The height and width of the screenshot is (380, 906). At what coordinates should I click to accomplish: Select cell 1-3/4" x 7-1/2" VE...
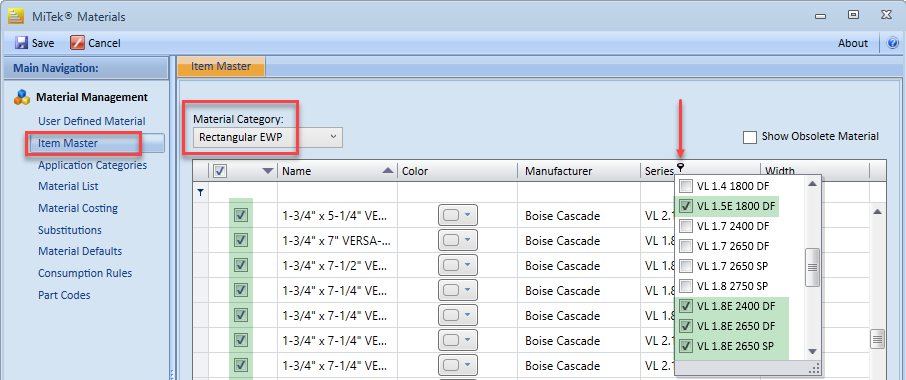pos(336,266)
